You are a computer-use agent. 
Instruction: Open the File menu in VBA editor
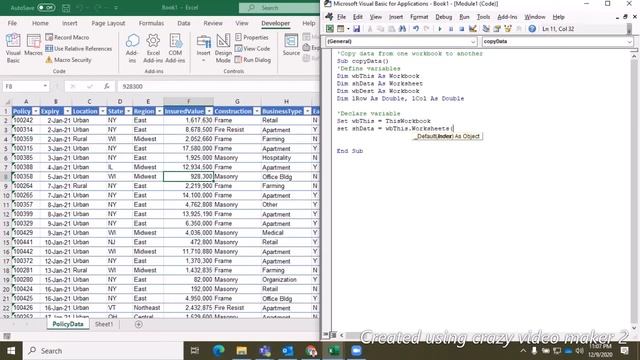pos(341,17)
